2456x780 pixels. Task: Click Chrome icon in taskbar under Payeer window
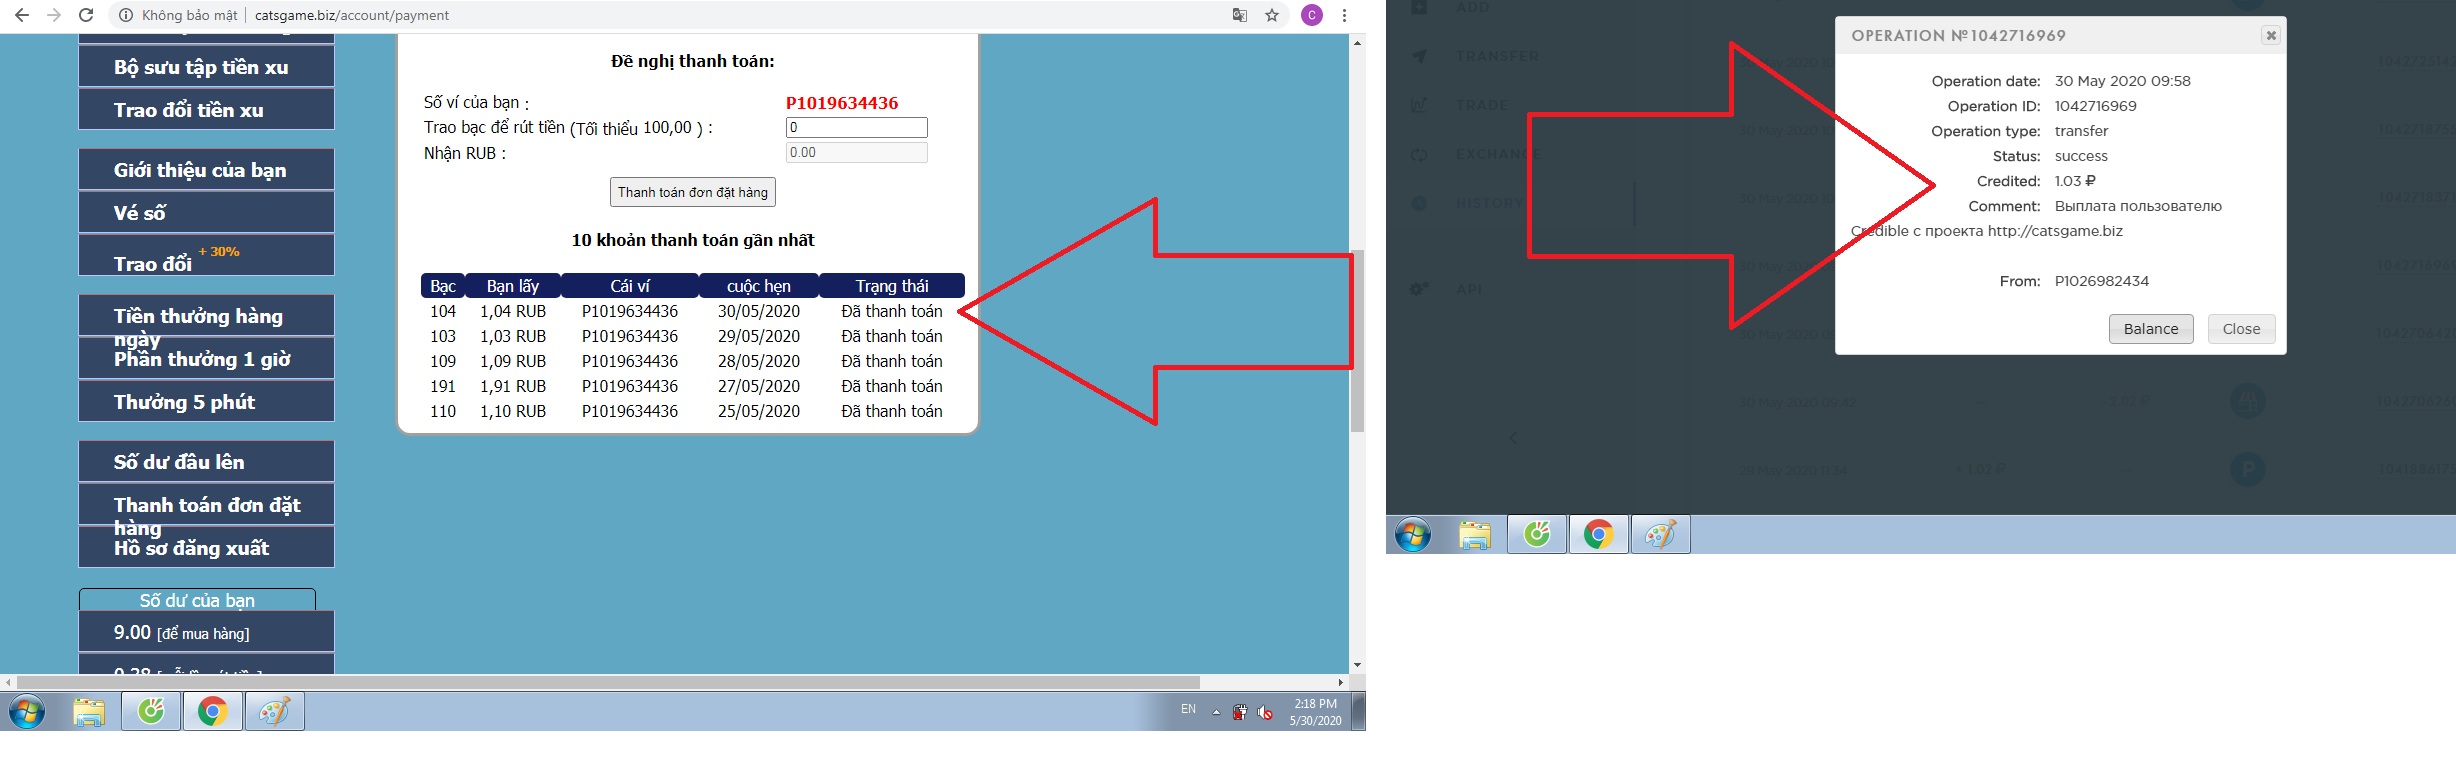[1598, 535]
